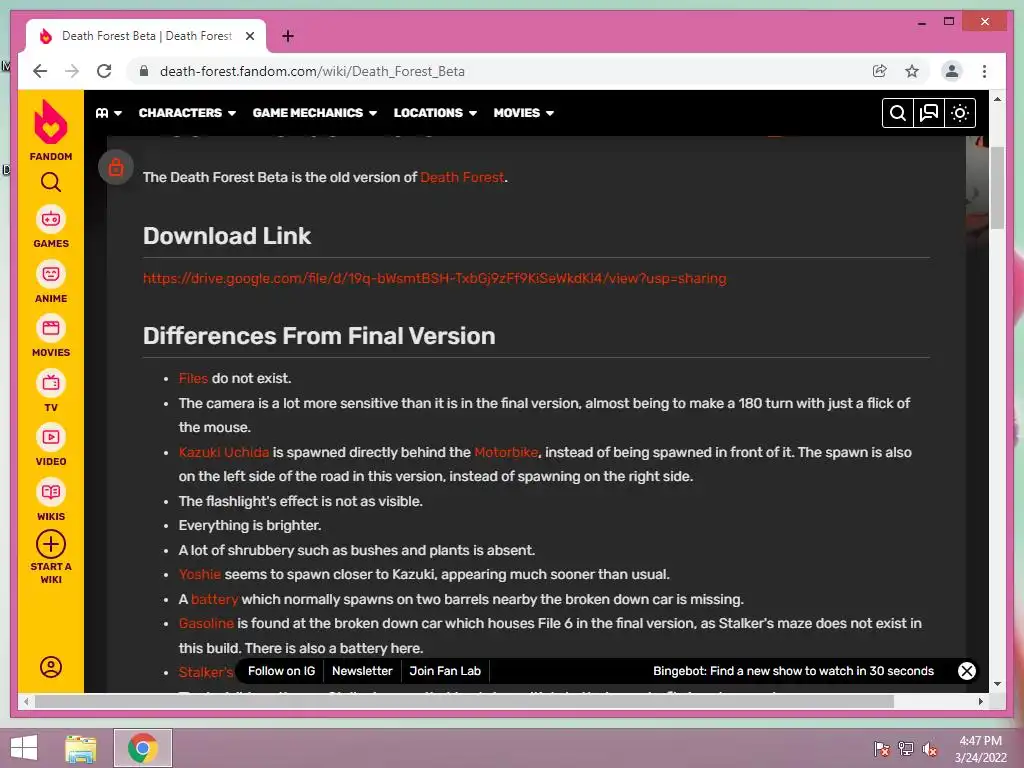Viewport: 1024px width, 768px height.
Task: Select Follow on IG in bottom bar
Action: point(281,671)
